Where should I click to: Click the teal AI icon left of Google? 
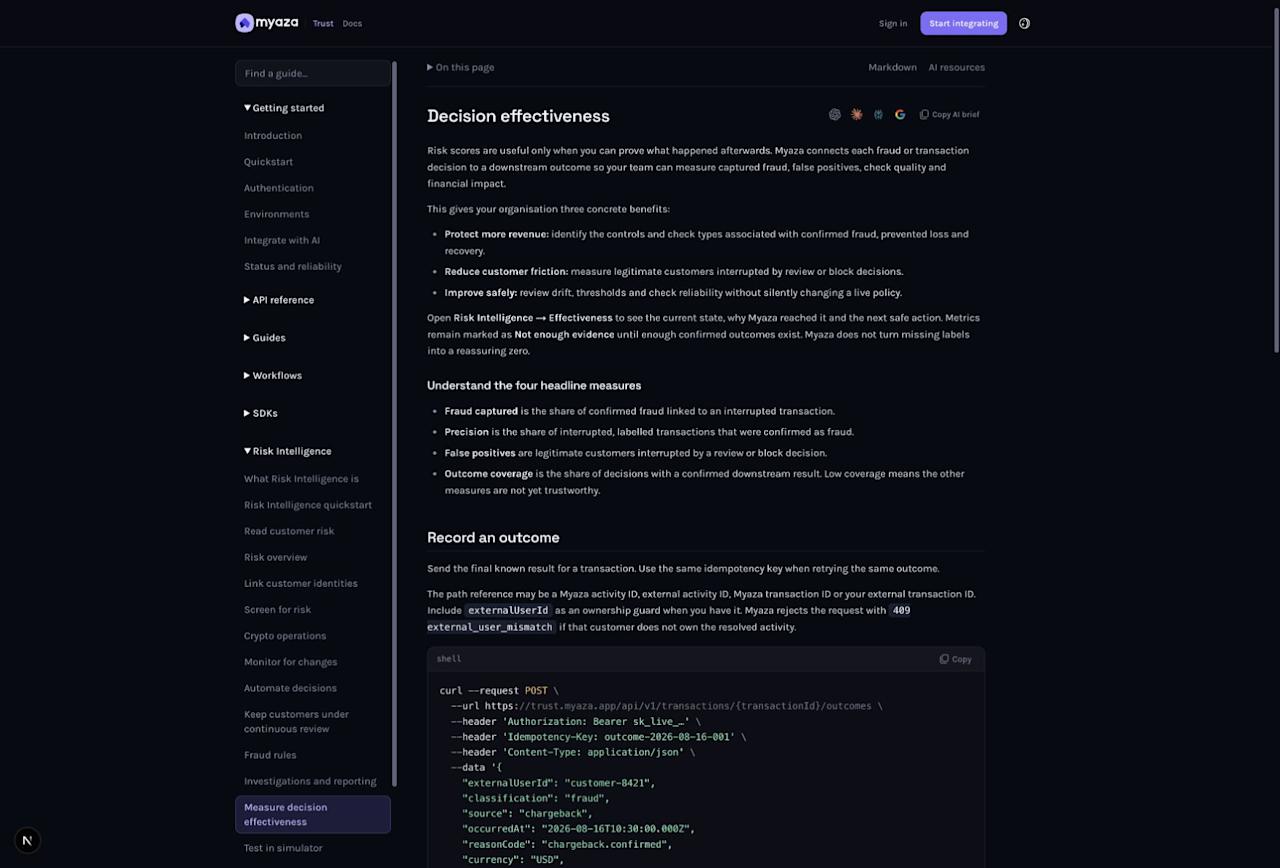click(x=878, y=115)
